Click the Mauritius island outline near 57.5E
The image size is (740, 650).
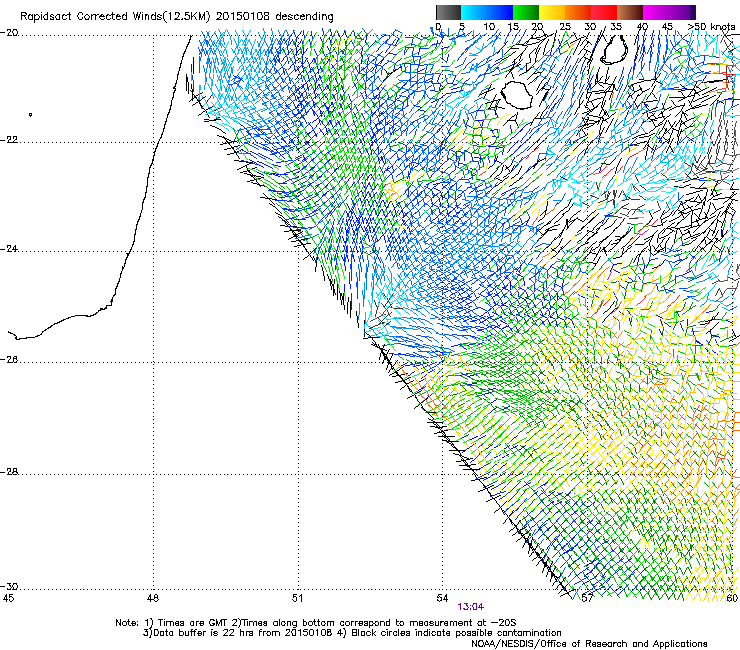coord(615,49)
